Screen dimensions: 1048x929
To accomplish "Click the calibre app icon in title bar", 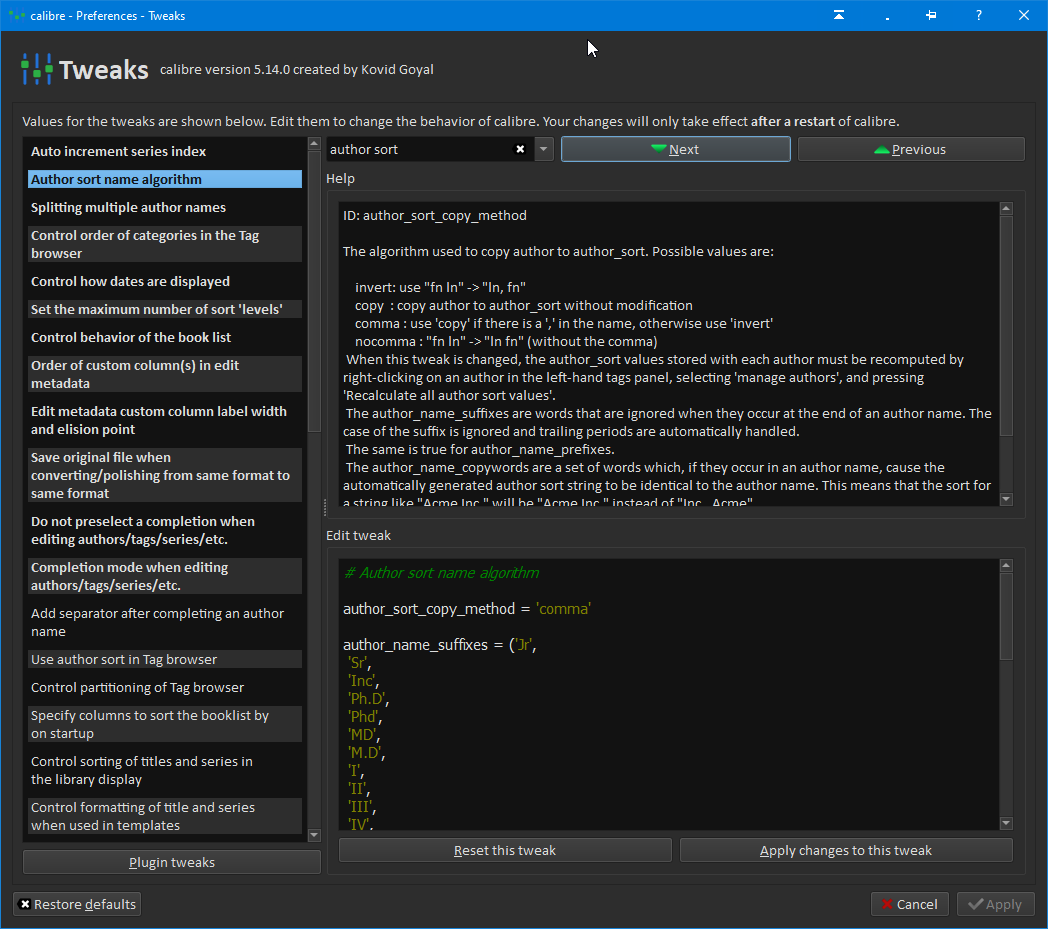I will tap(16, 15).
